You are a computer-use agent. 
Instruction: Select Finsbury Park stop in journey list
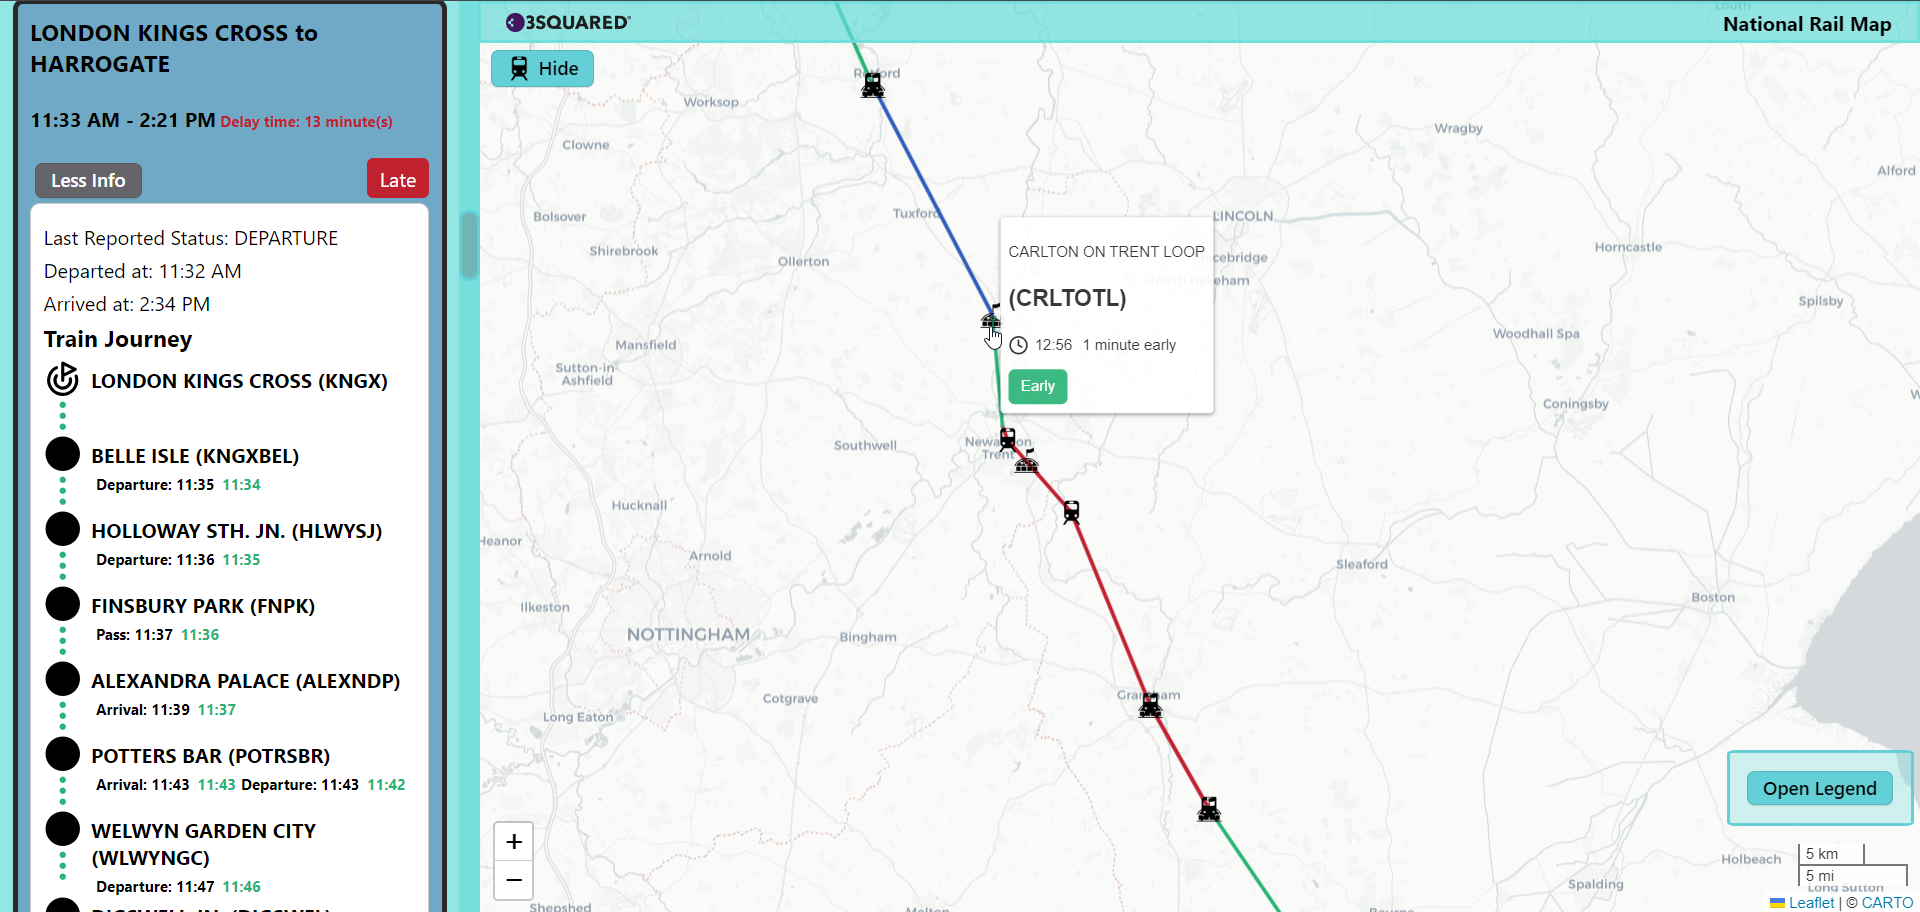pos(203,606)
